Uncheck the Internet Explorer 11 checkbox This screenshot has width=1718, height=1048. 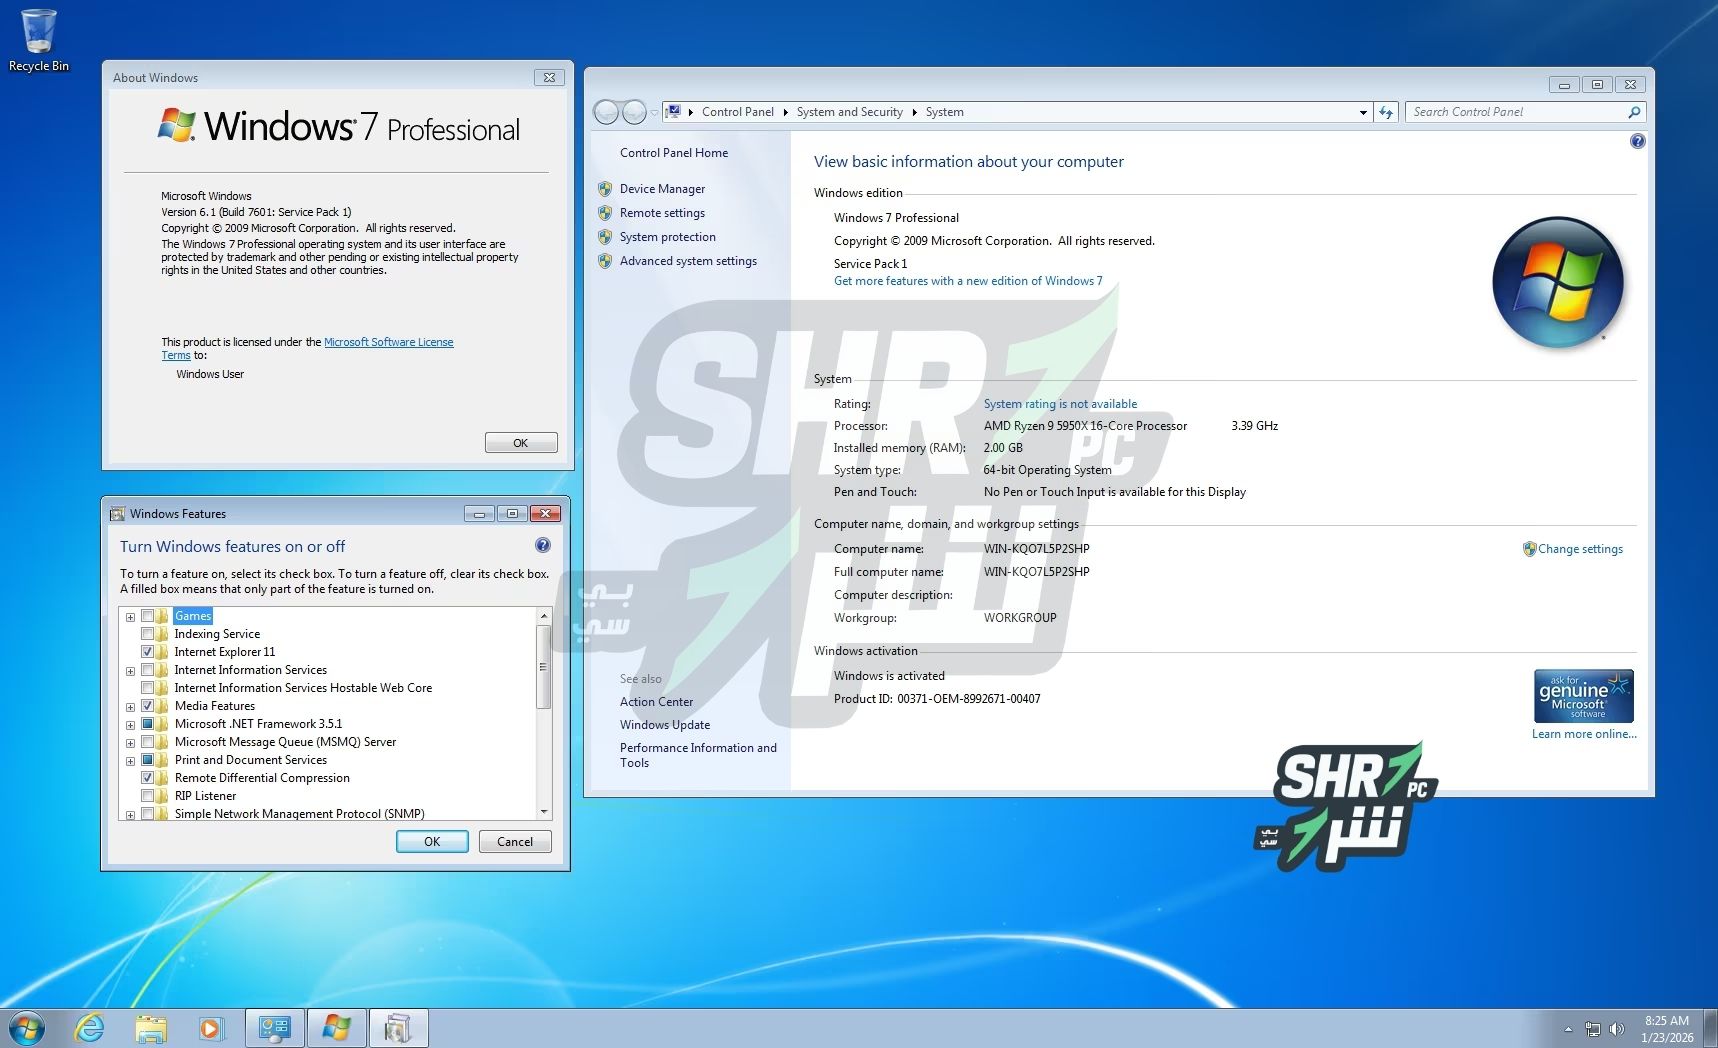point(147,652)
